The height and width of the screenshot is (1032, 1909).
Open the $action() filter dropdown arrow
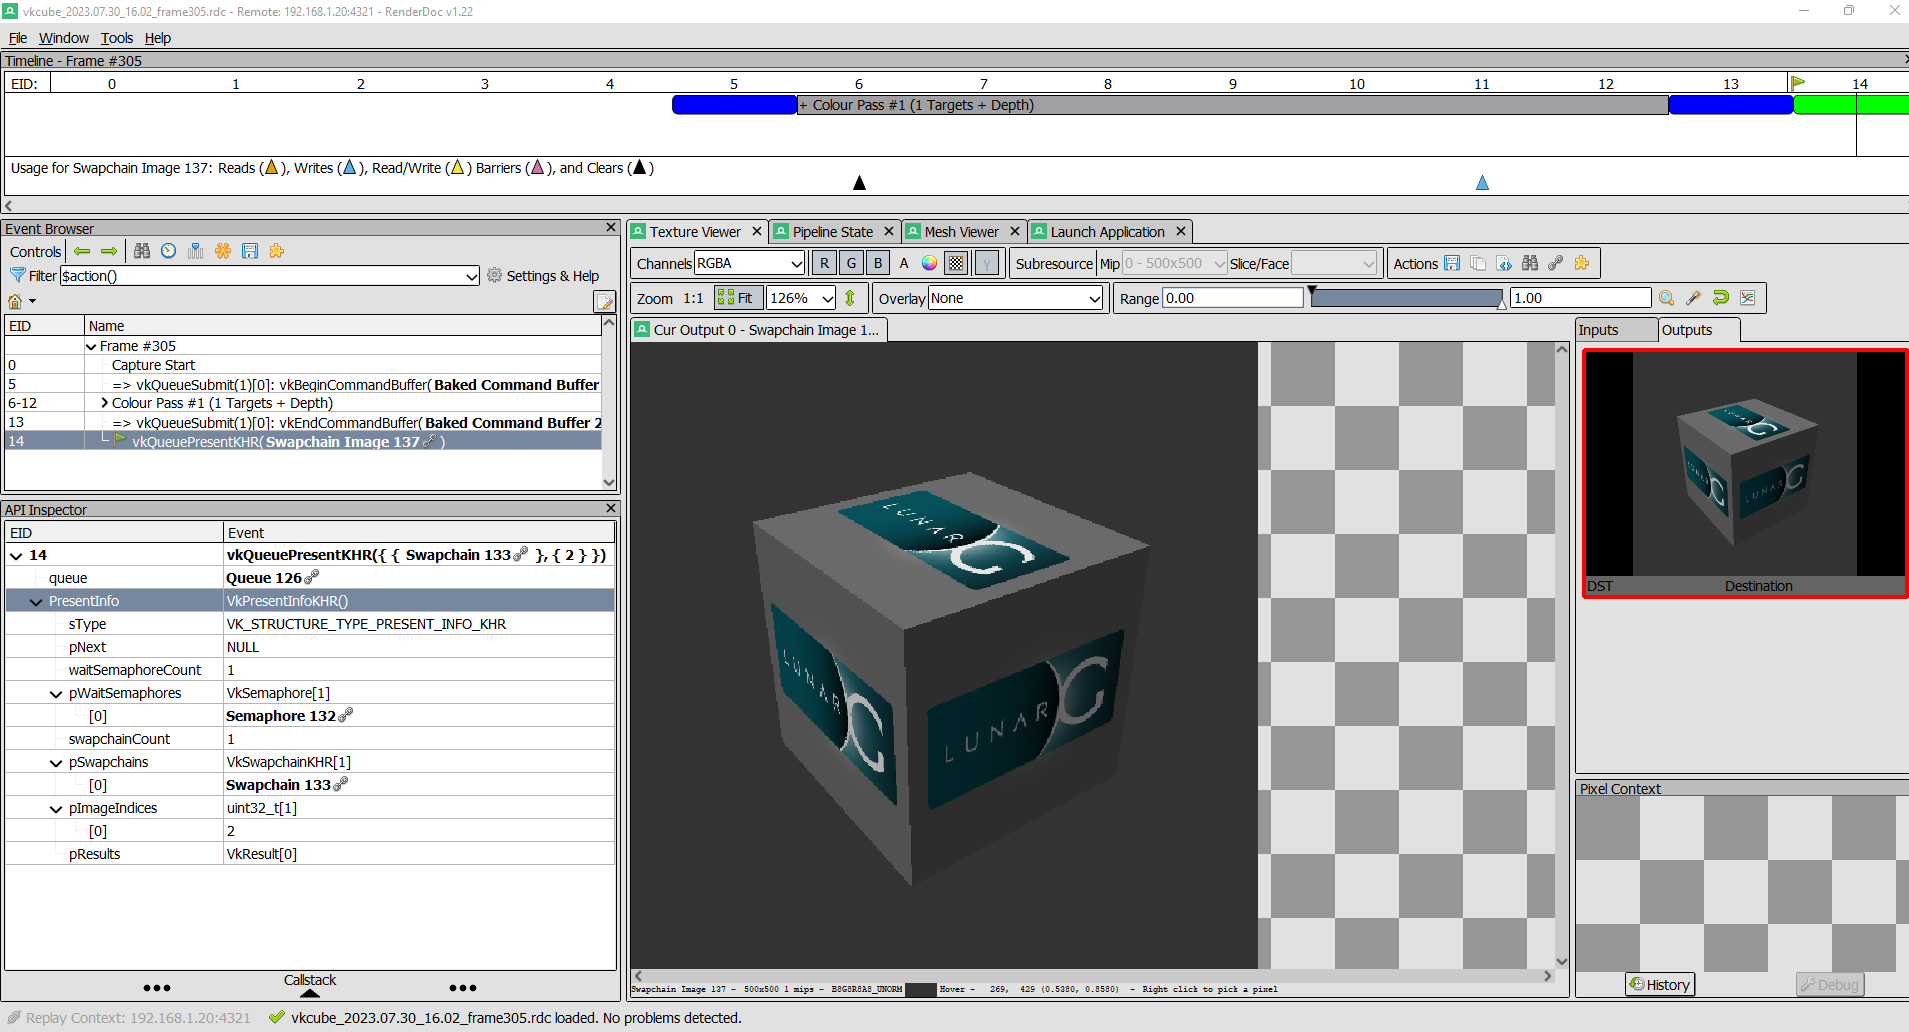472,276
